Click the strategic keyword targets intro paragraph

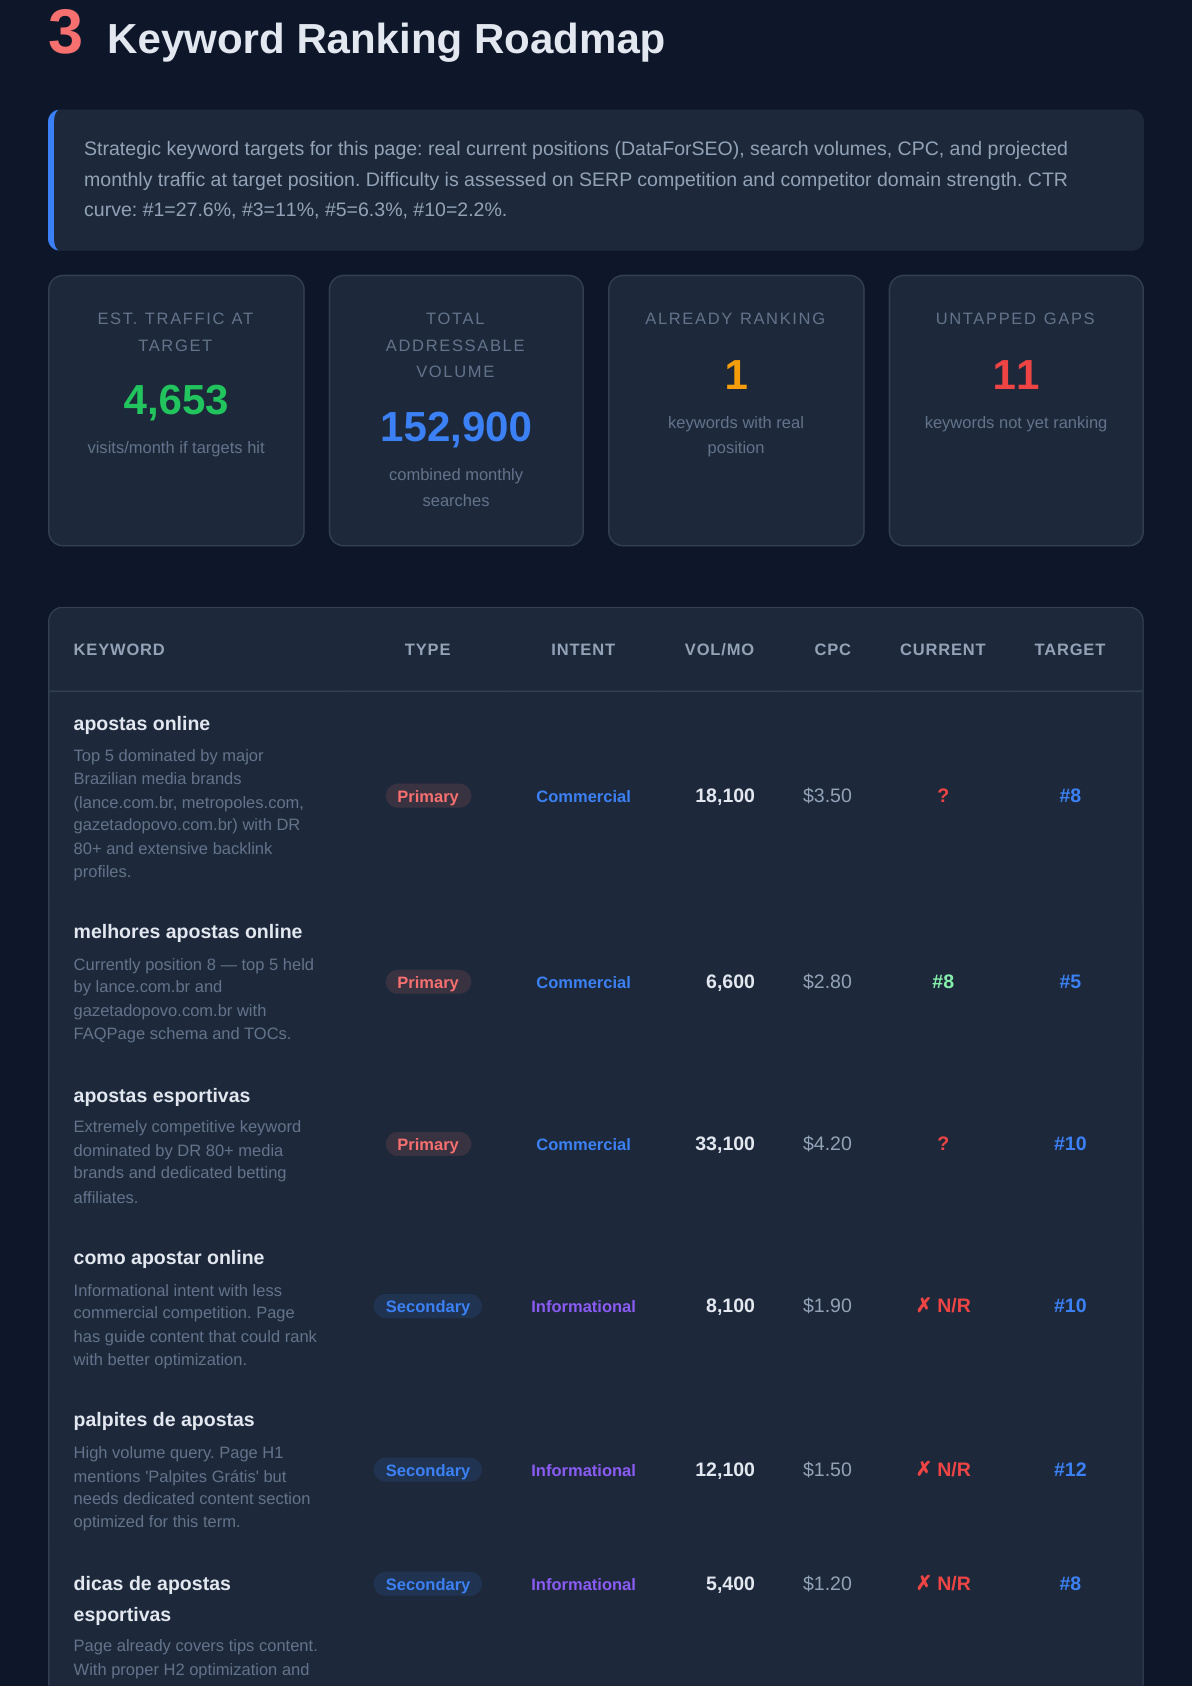576,179
